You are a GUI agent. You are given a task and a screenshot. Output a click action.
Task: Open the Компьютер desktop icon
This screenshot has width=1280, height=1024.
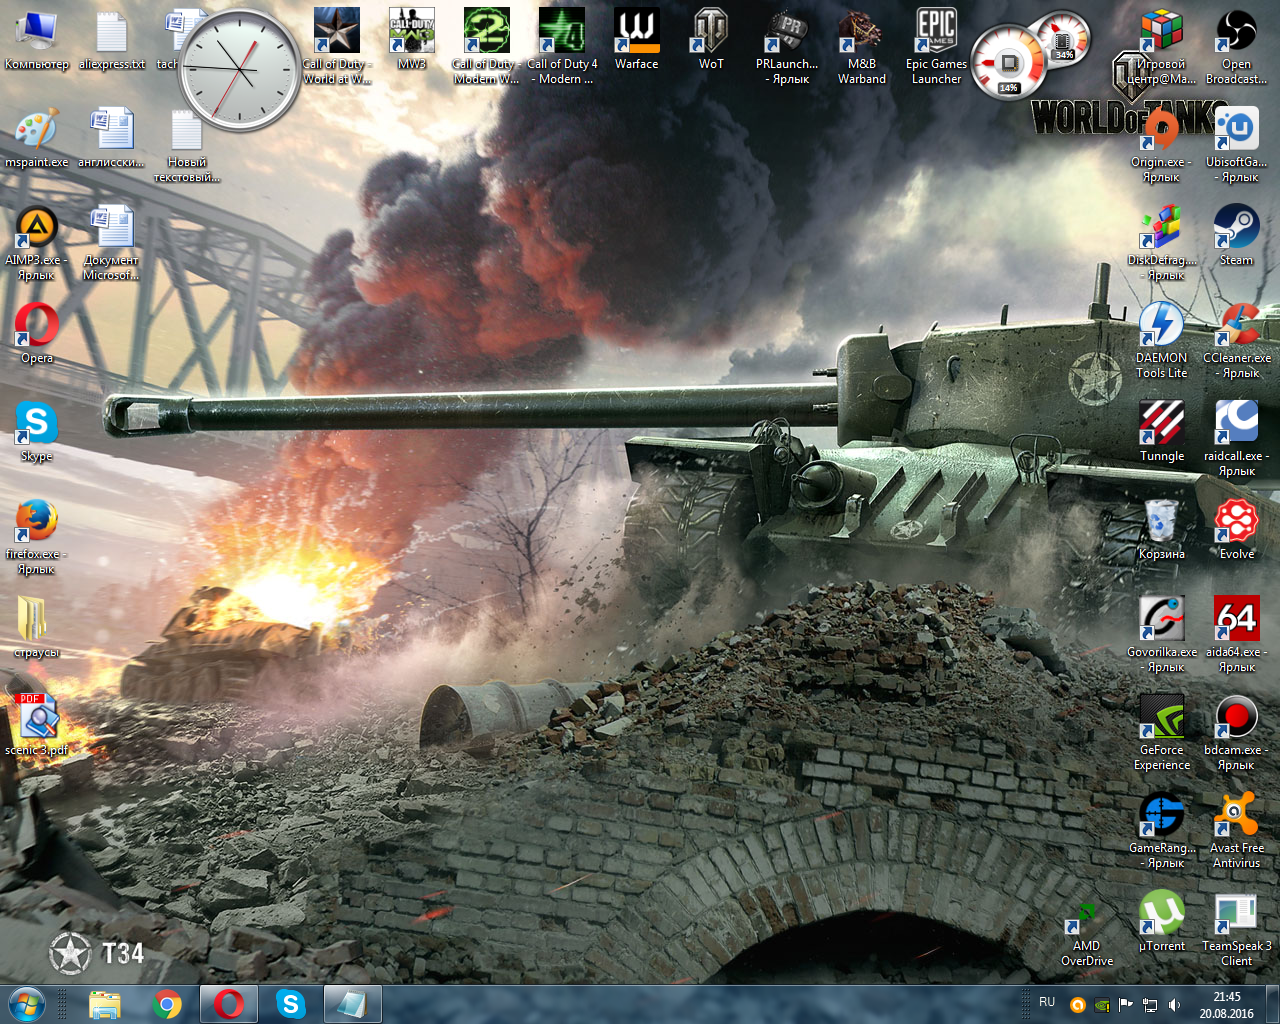(37, 40)
